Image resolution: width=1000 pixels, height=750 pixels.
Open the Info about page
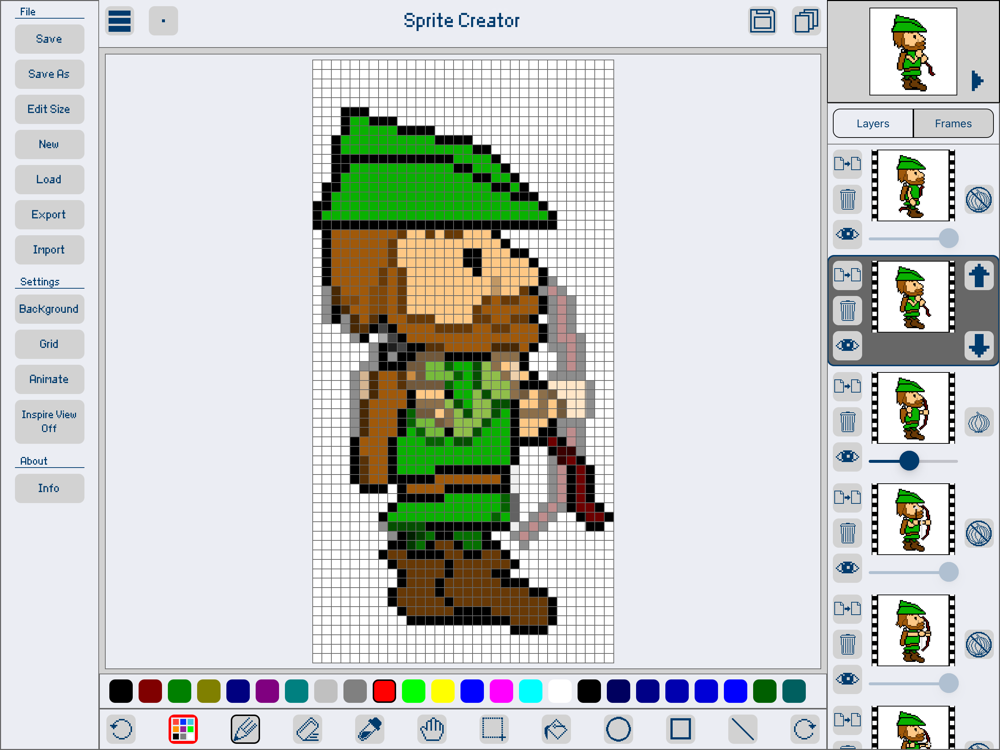click(x=49, y=488)
